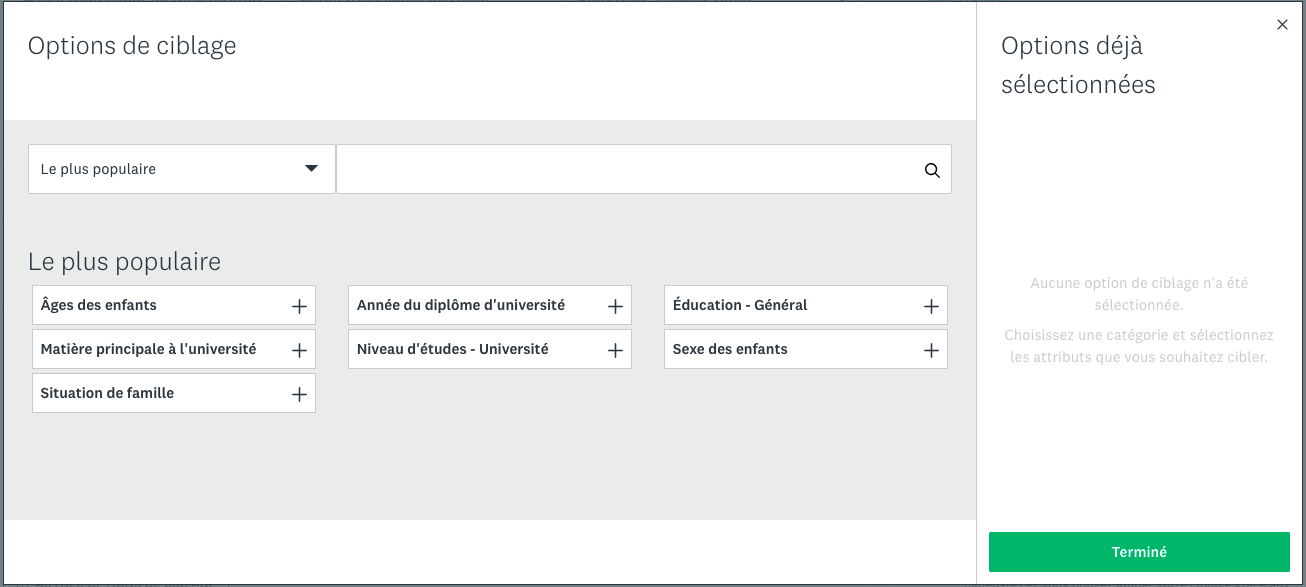Click plus icon beside Situation de famille
This screenshot has width=1306, height=587.
pos(298,394)
